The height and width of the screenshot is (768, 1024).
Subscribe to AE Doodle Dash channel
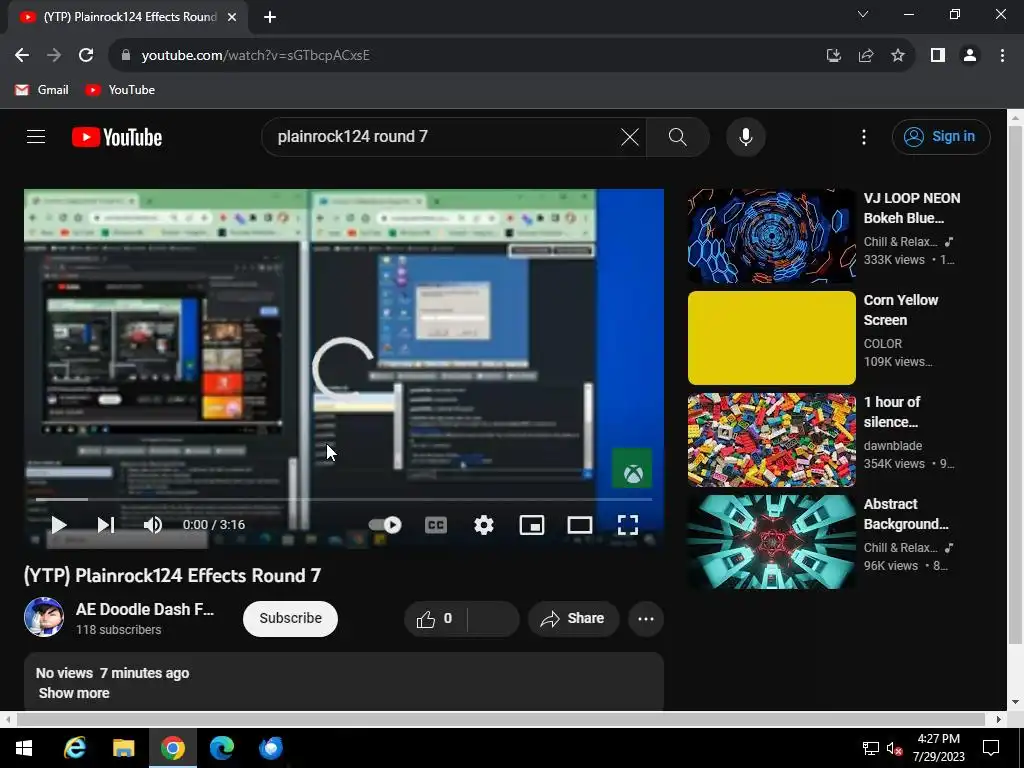click(291, 618)
